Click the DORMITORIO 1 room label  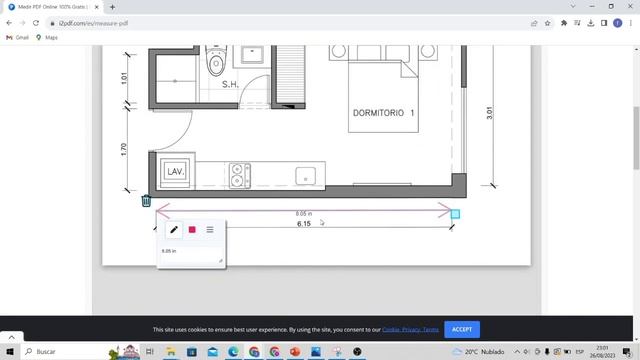click(383, 113)
